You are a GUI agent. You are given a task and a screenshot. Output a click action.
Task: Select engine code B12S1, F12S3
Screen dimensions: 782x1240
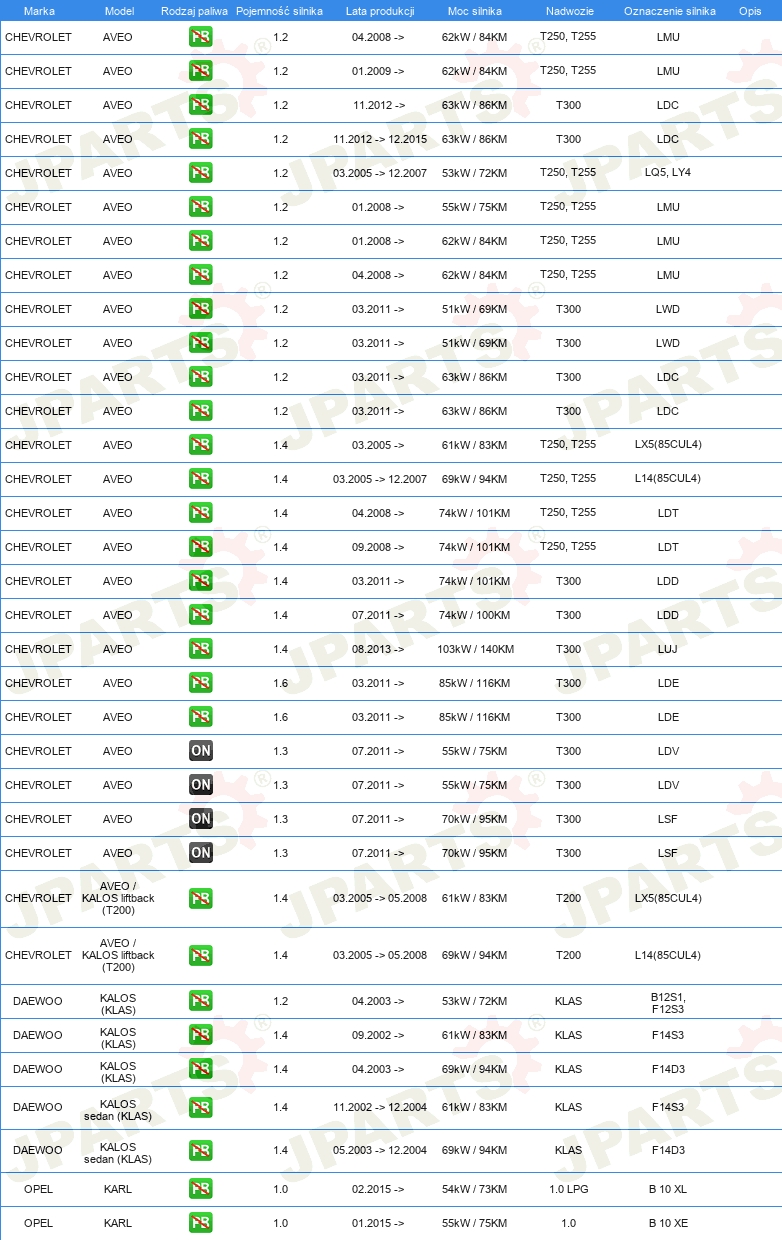(668, 1003)
